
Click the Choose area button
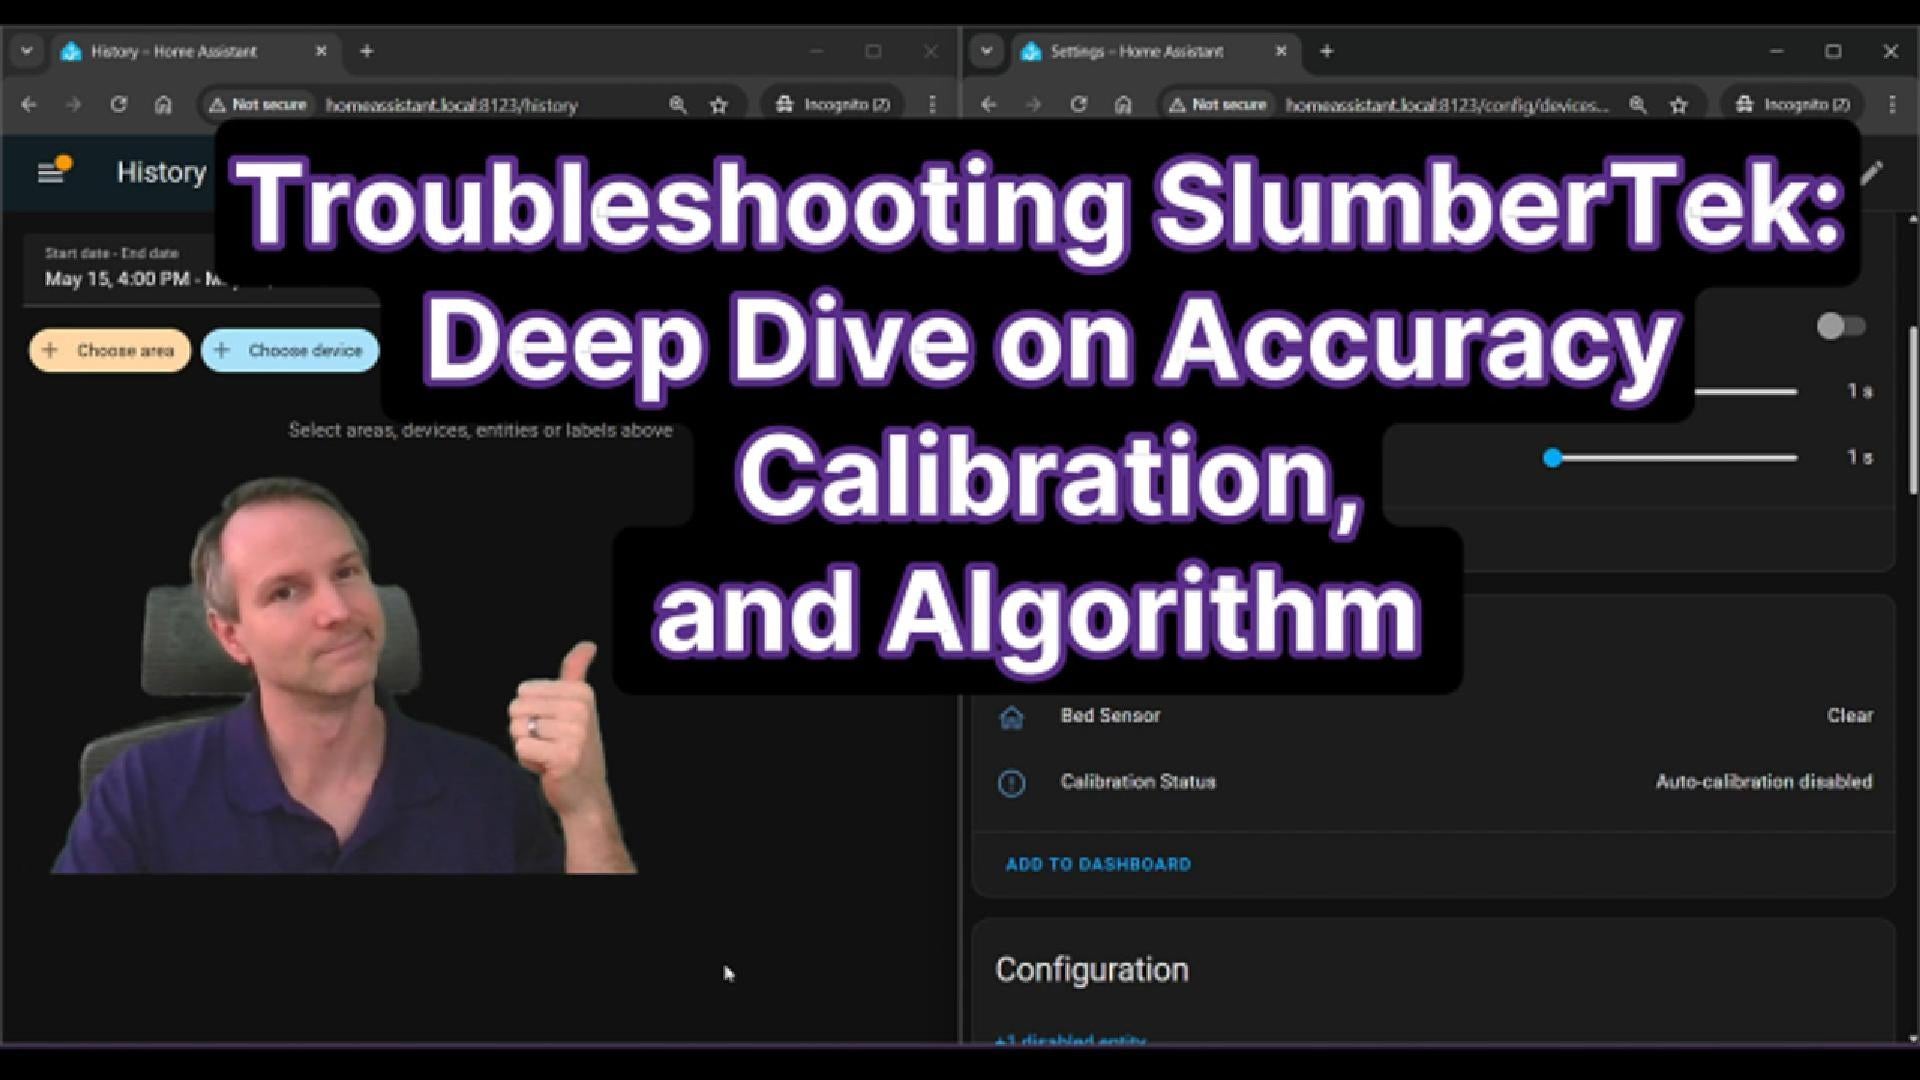pyautogui.click(x=110, y=351)
